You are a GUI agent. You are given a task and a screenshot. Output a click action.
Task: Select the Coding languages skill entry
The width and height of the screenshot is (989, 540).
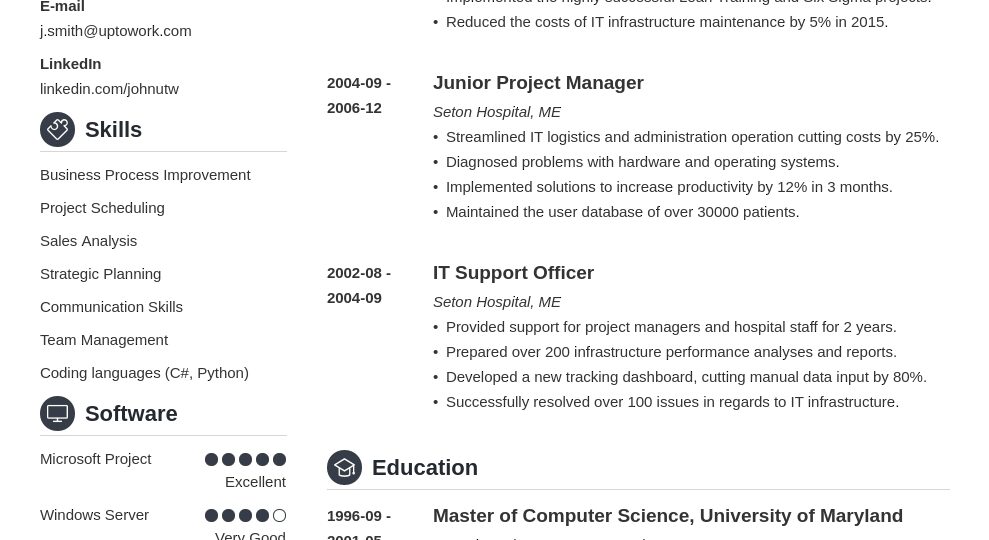click(x=144, y=373)
